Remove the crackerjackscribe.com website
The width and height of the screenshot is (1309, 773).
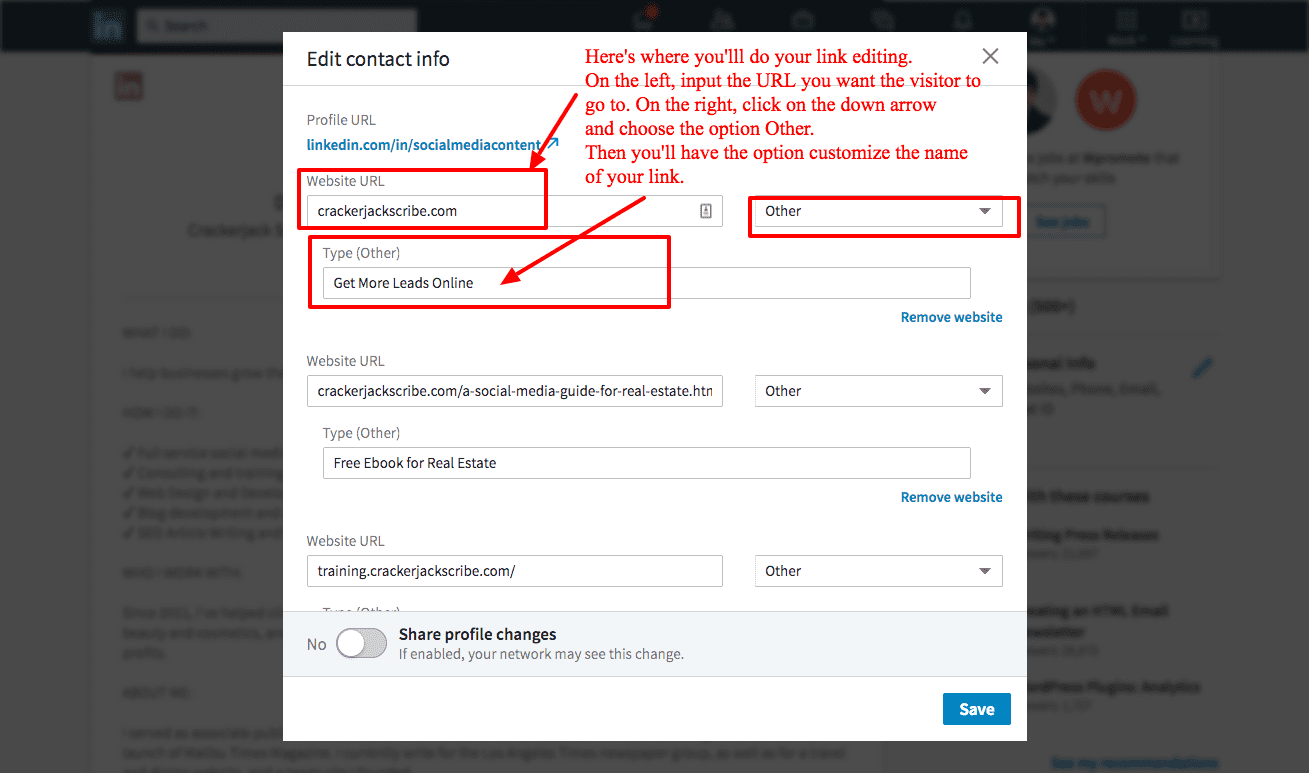pos(951,317)
